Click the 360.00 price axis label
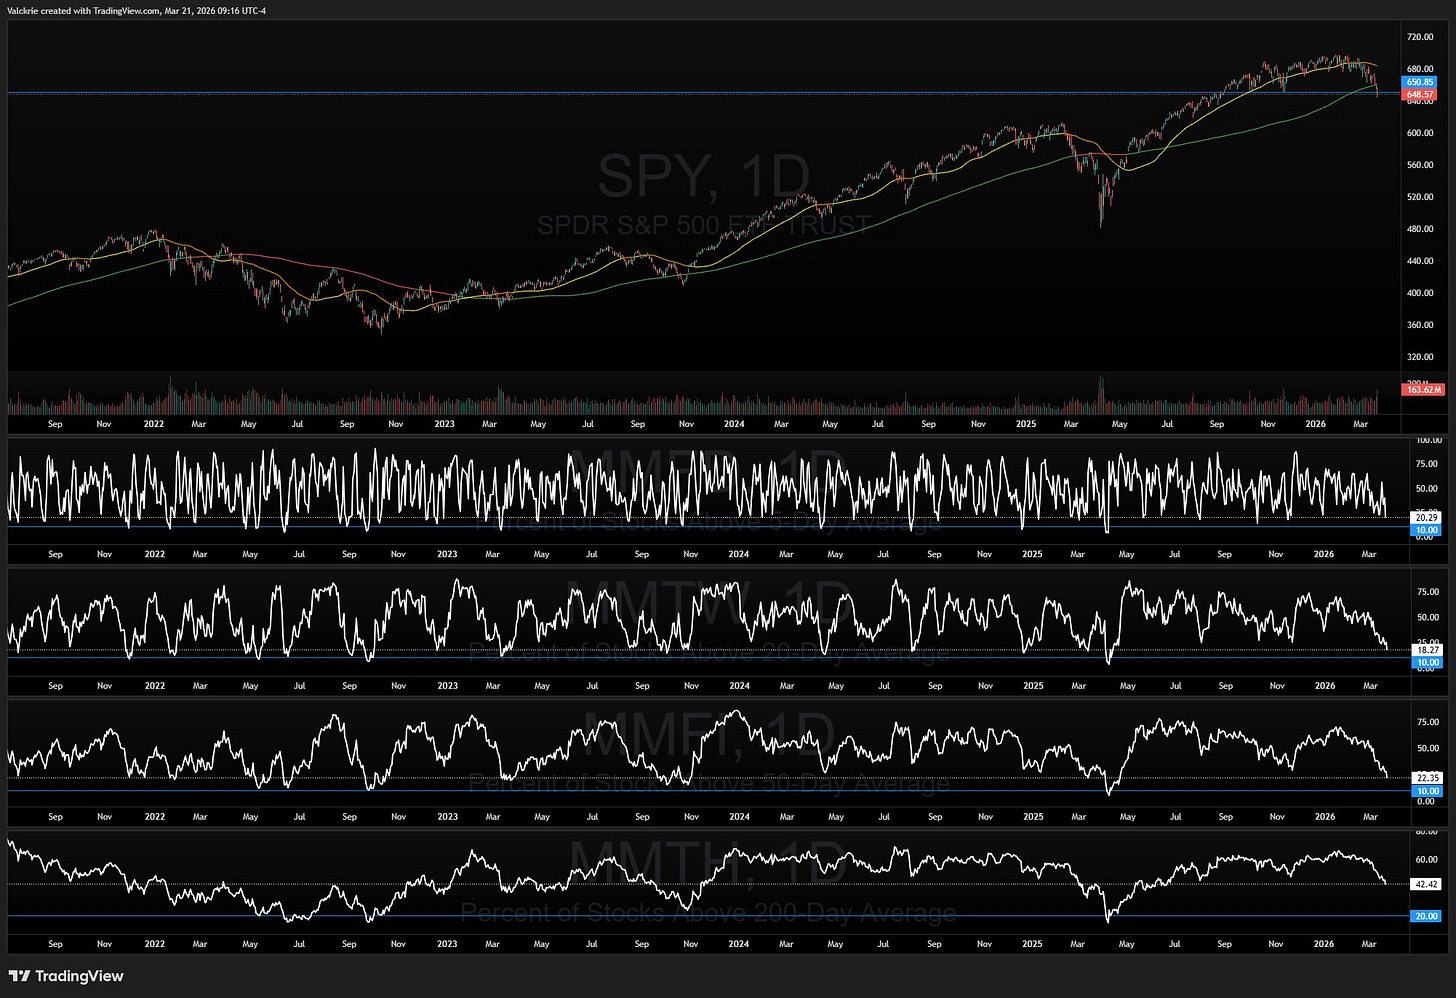 (x=1420, y=325)
